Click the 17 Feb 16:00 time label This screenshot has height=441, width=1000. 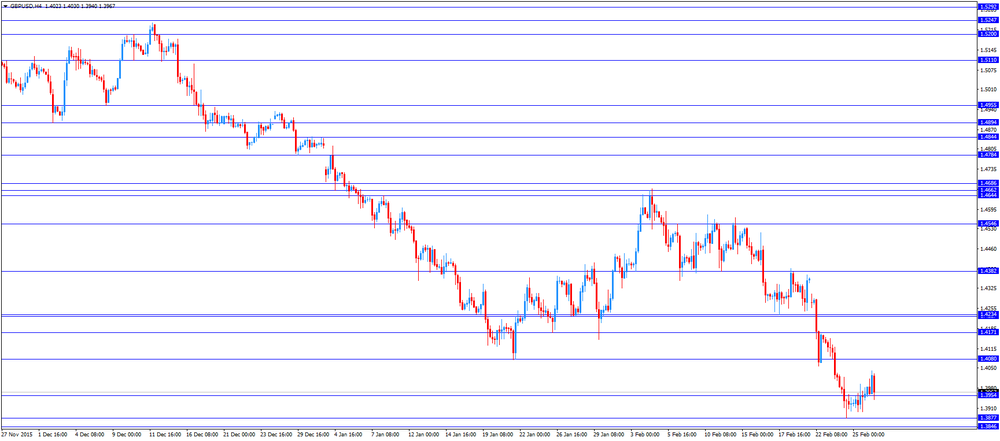tap(795, 435)
